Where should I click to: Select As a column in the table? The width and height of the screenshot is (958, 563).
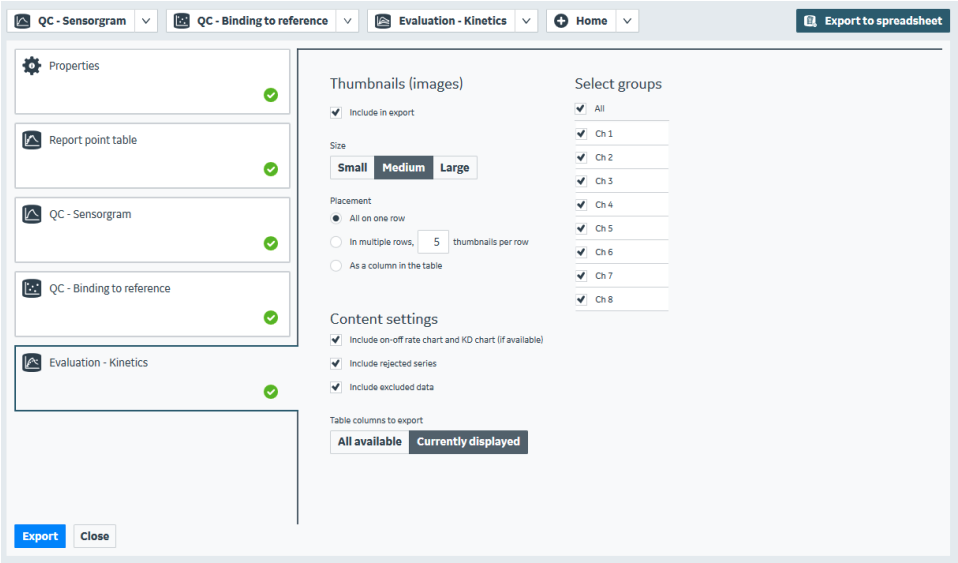pos(336,266)
